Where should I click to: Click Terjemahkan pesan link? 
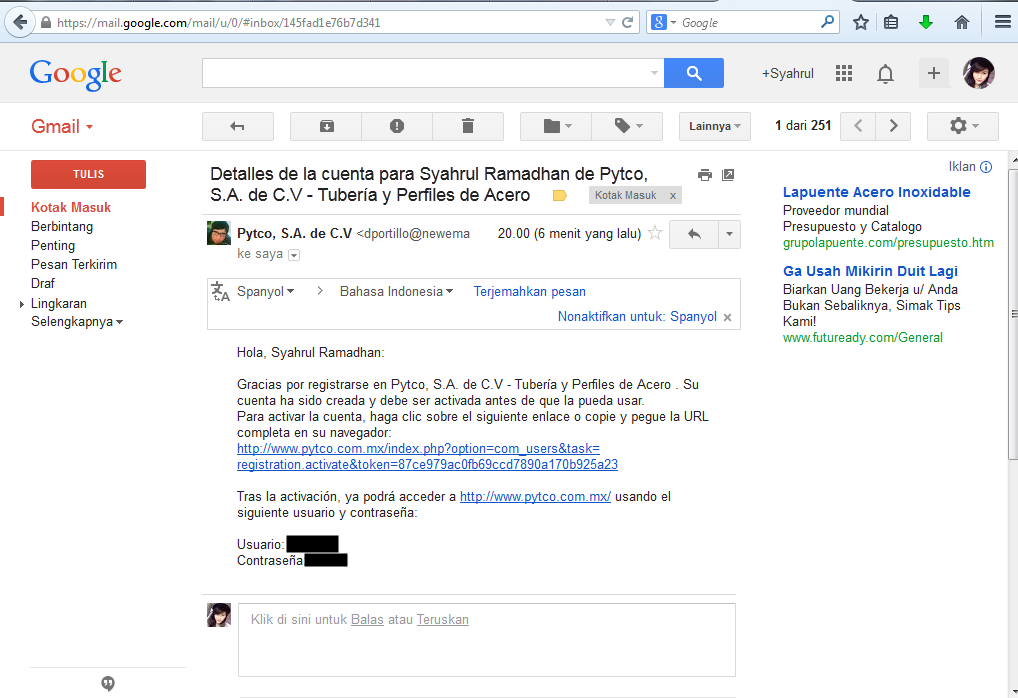[530, 292]
